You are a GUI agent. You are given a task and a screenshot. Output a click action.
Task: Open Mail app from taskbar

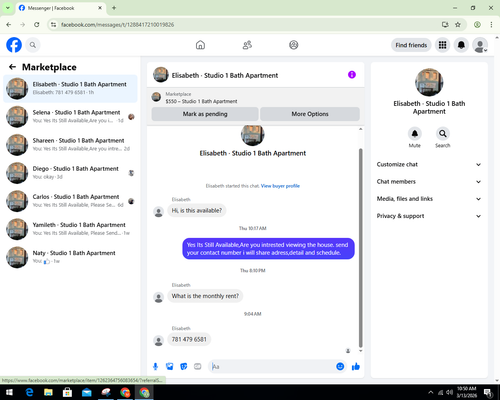tap(87, 392)
